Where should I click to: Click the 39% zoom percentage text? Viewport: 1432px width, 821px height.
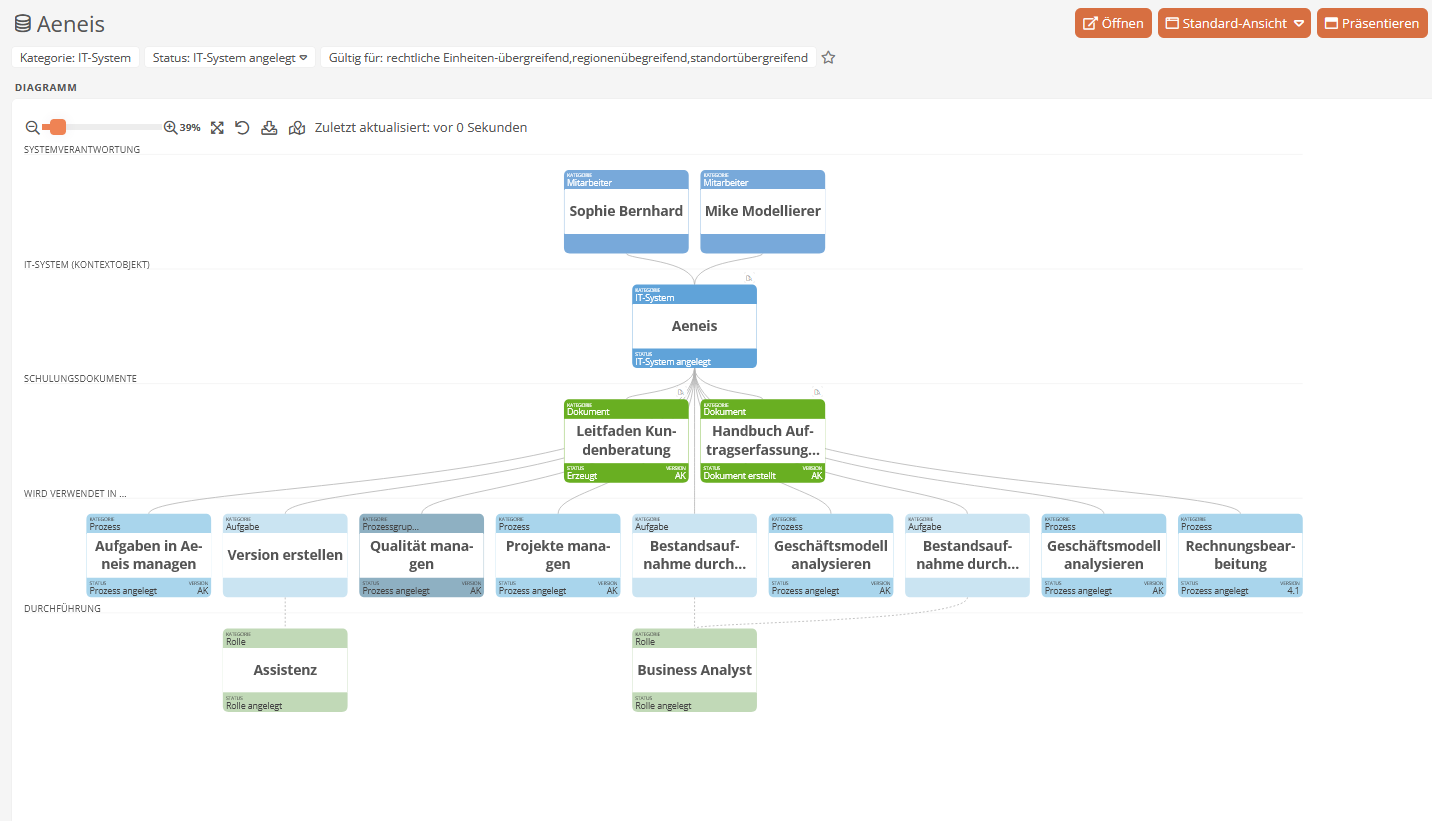point(190,128)
